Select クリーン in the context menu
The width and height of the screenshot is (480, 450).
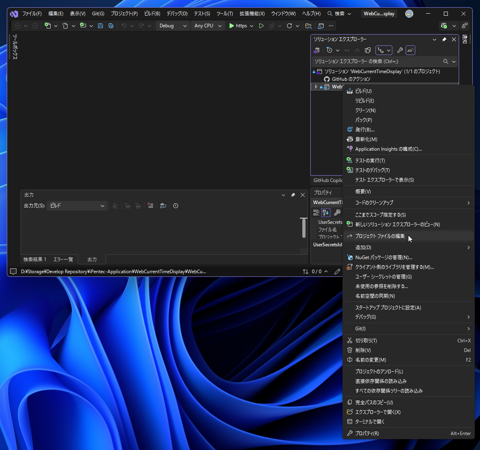tap(408, 110)
